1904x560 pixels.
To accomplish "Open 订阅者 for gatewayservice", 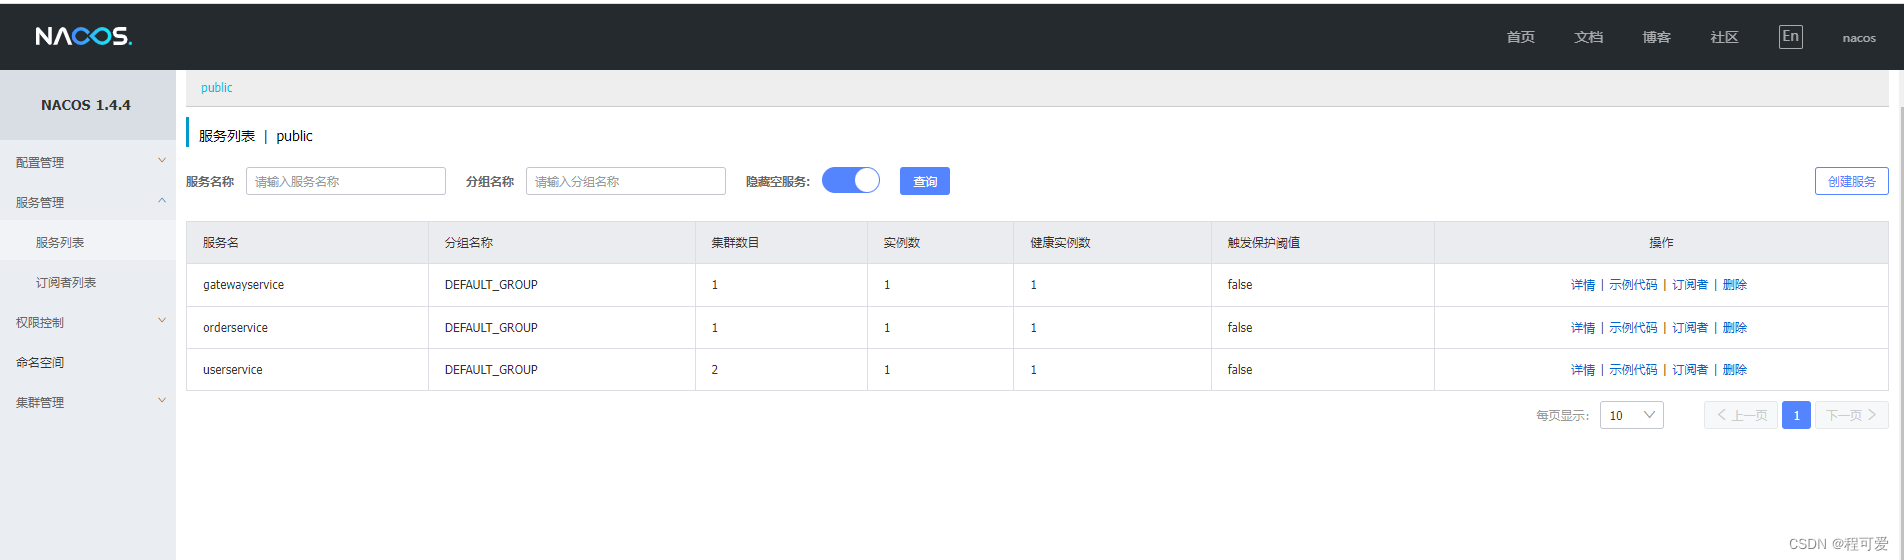I will click(1690, 285).
